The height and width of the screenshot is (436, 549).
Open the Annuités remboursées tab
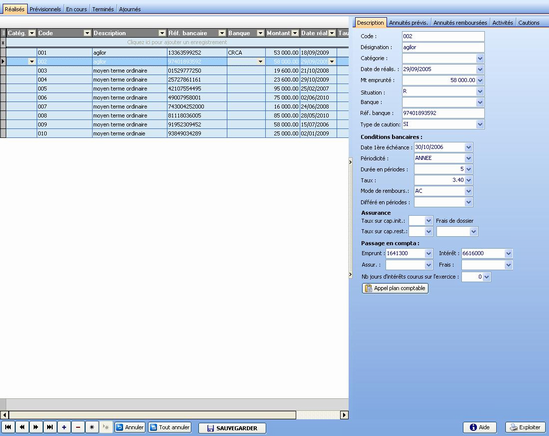(x=460, y=23)
